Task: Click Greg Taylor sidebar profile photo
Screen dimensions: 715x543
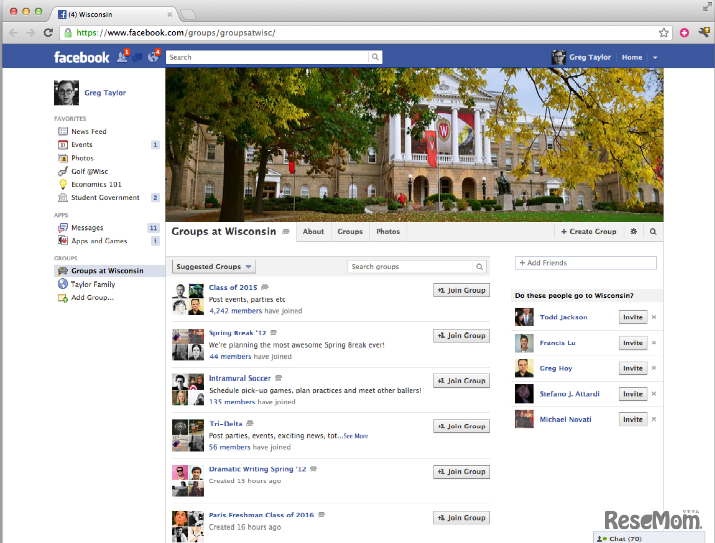Action: (66, 93)
